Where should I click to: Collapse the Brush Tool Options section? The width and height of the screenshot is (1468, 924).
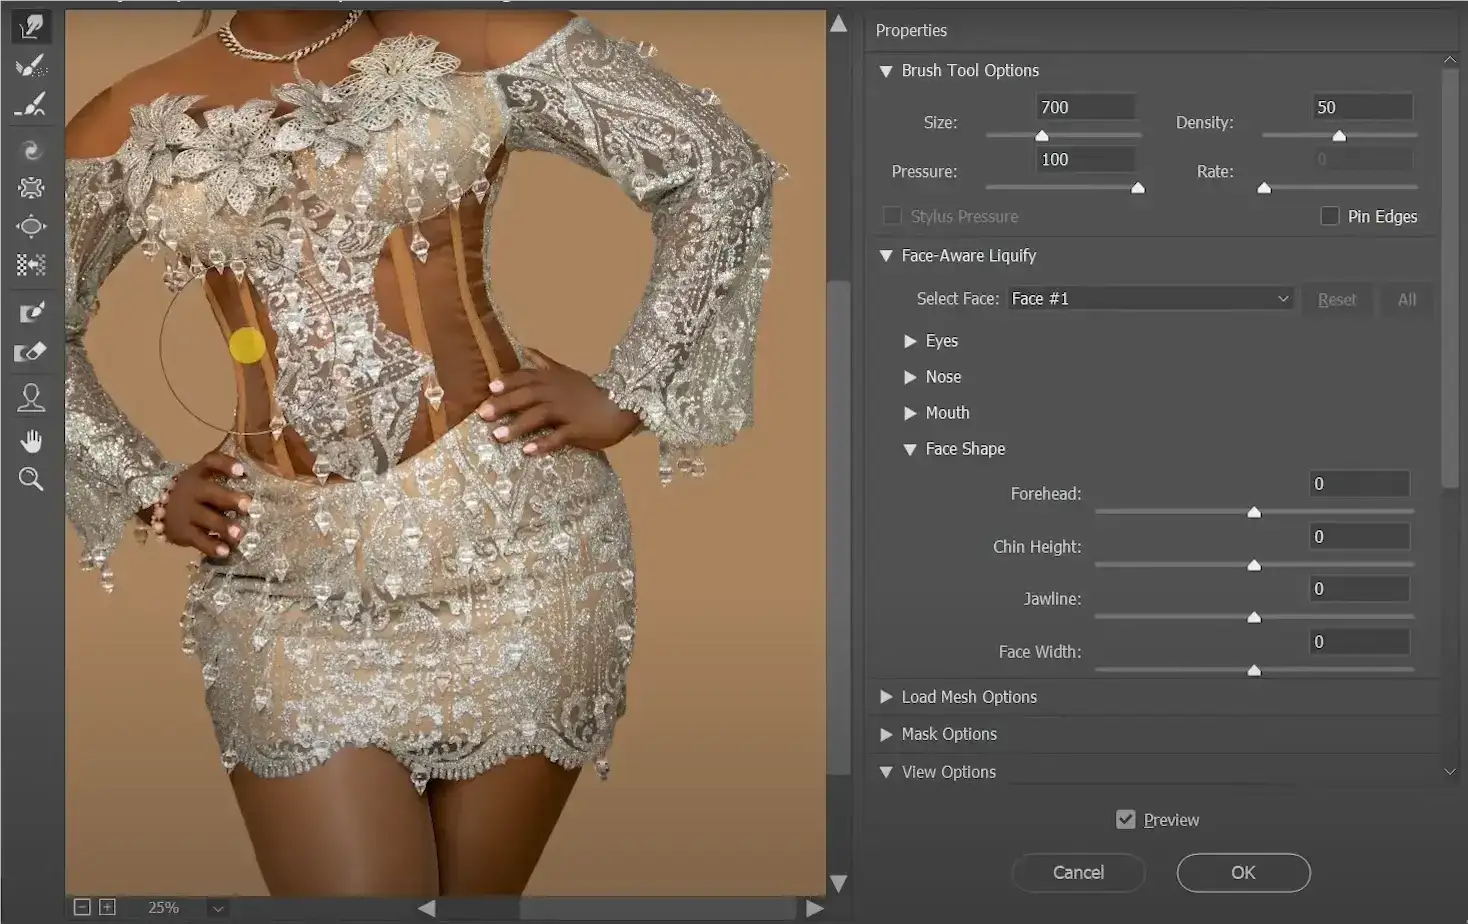coord(886,71)
